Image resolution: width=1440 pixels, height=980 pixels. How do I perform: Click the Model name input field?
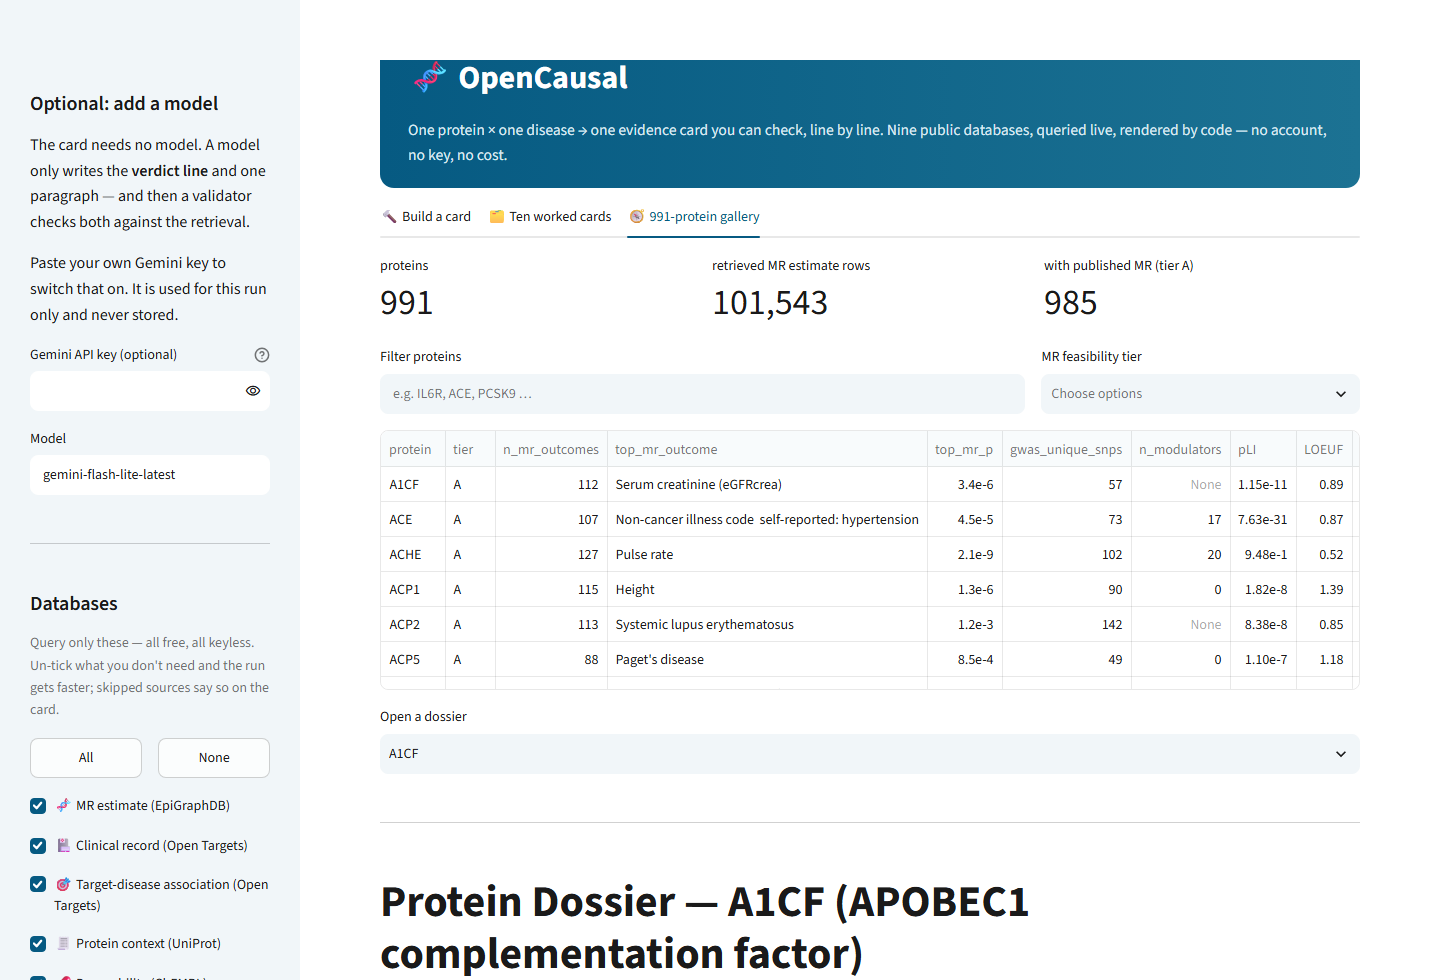coord(150,475)
